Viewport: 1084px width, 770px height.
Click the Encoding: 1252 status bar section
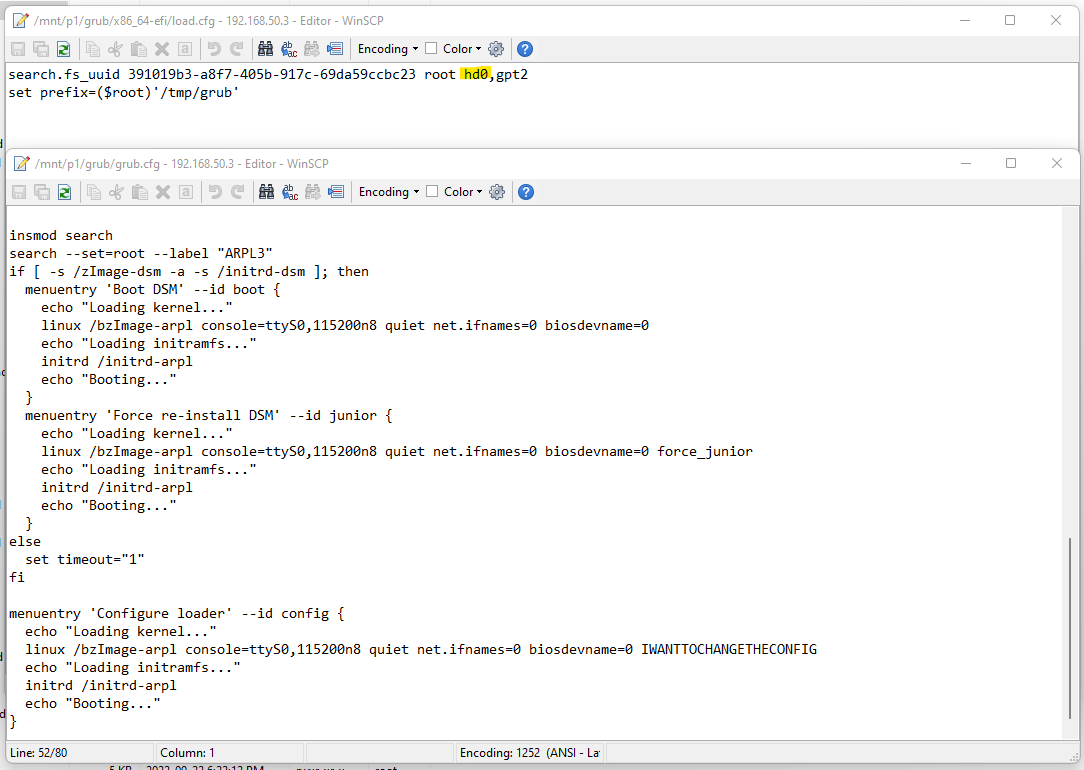click(530, 752)
